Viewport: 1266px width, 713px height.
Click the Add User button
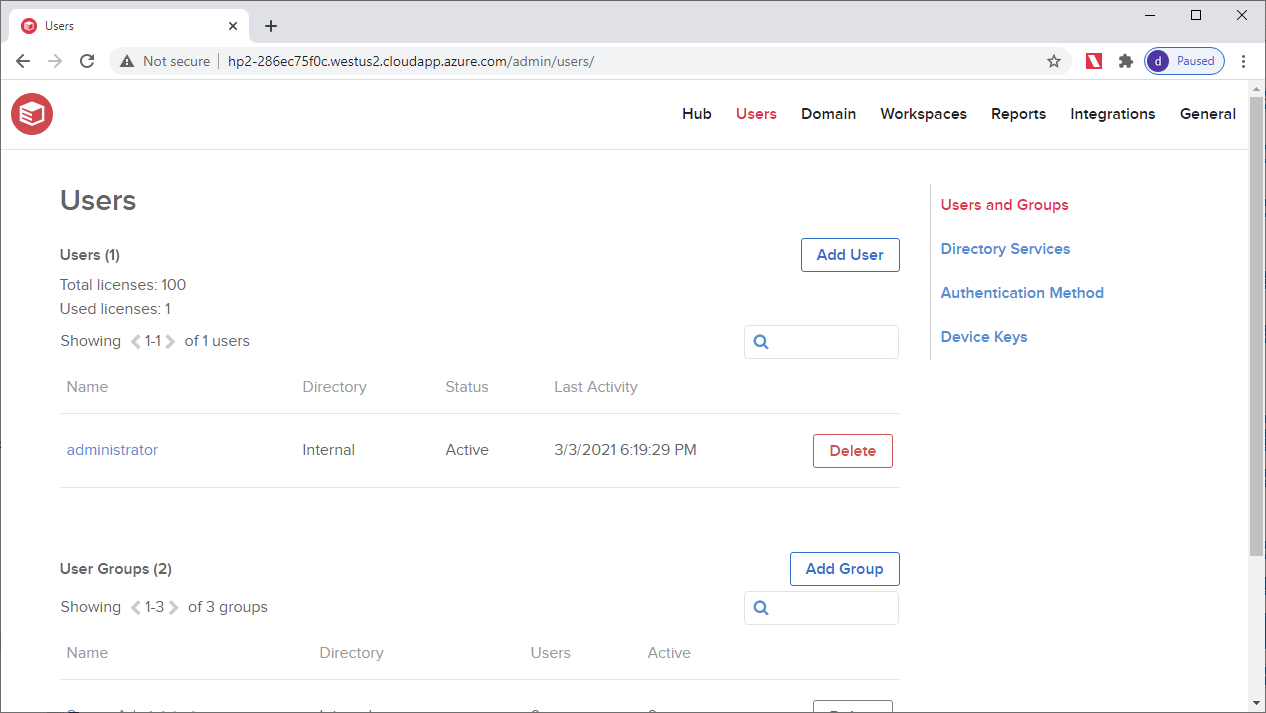pyautogui.click(x=849, y=255)
